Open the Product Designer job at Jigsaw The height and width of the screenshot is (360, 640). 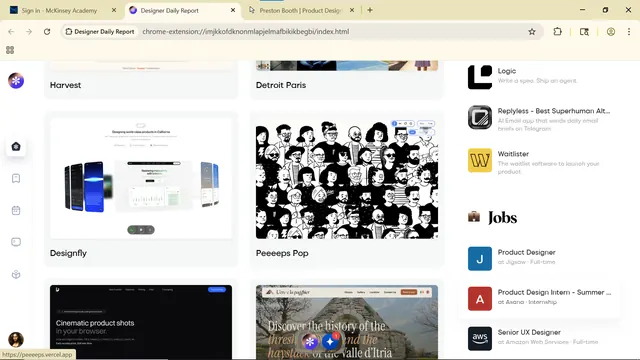[x=527, y=252]
